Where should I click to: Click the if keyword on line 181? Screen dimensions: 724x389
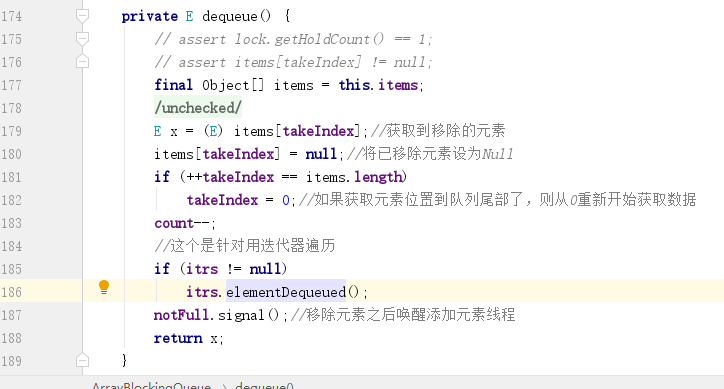[162, 177]
